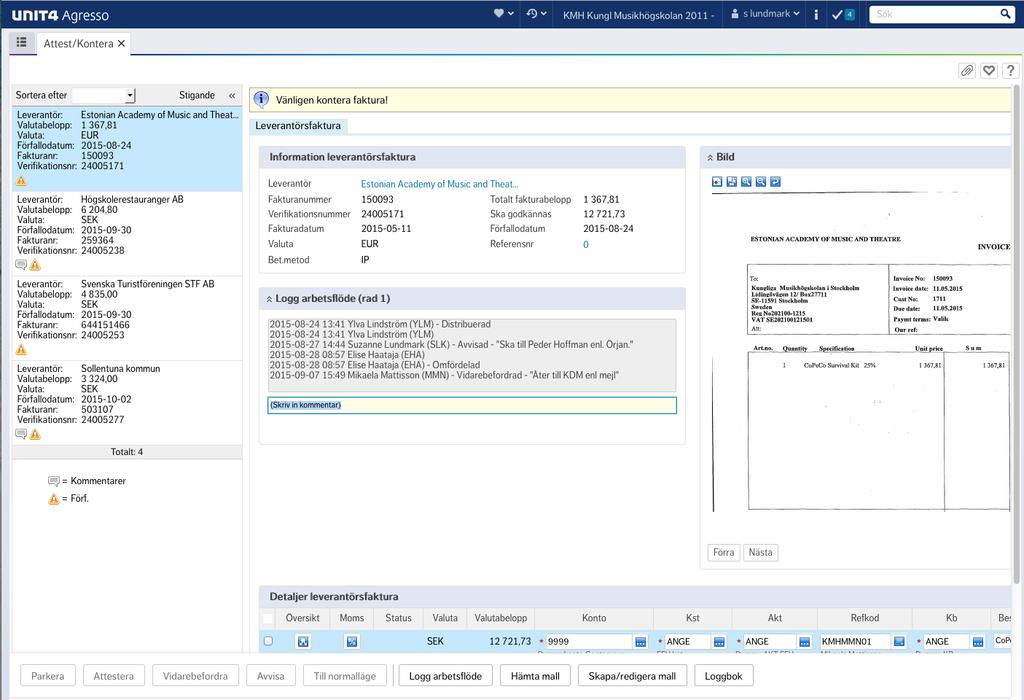This screenshot has width=1024, height=700.
Task: Close the Attest/Kontera tab
Action: click(121, 44)
